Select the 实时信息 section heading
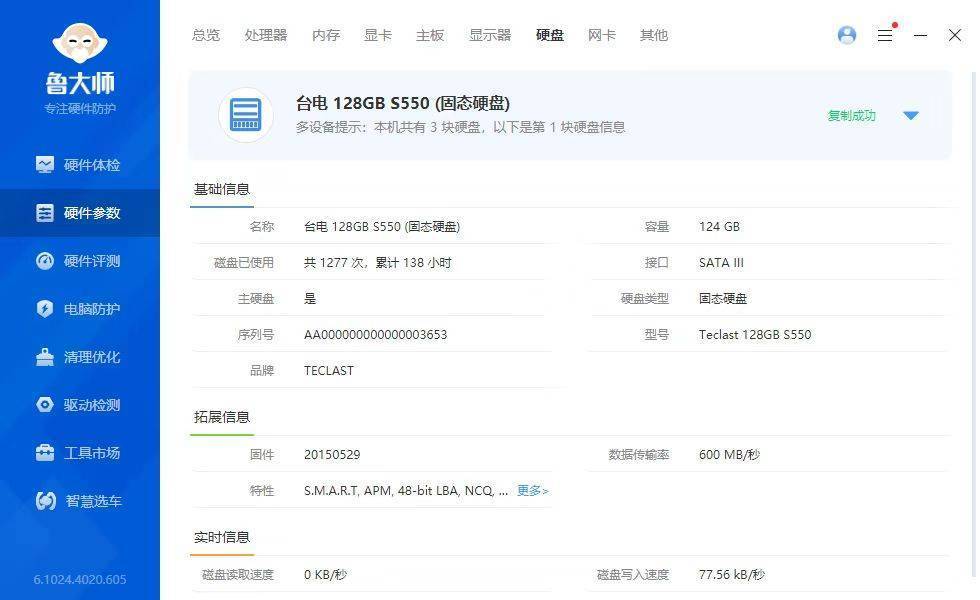The image size is (980, 600). coord(222,537)
